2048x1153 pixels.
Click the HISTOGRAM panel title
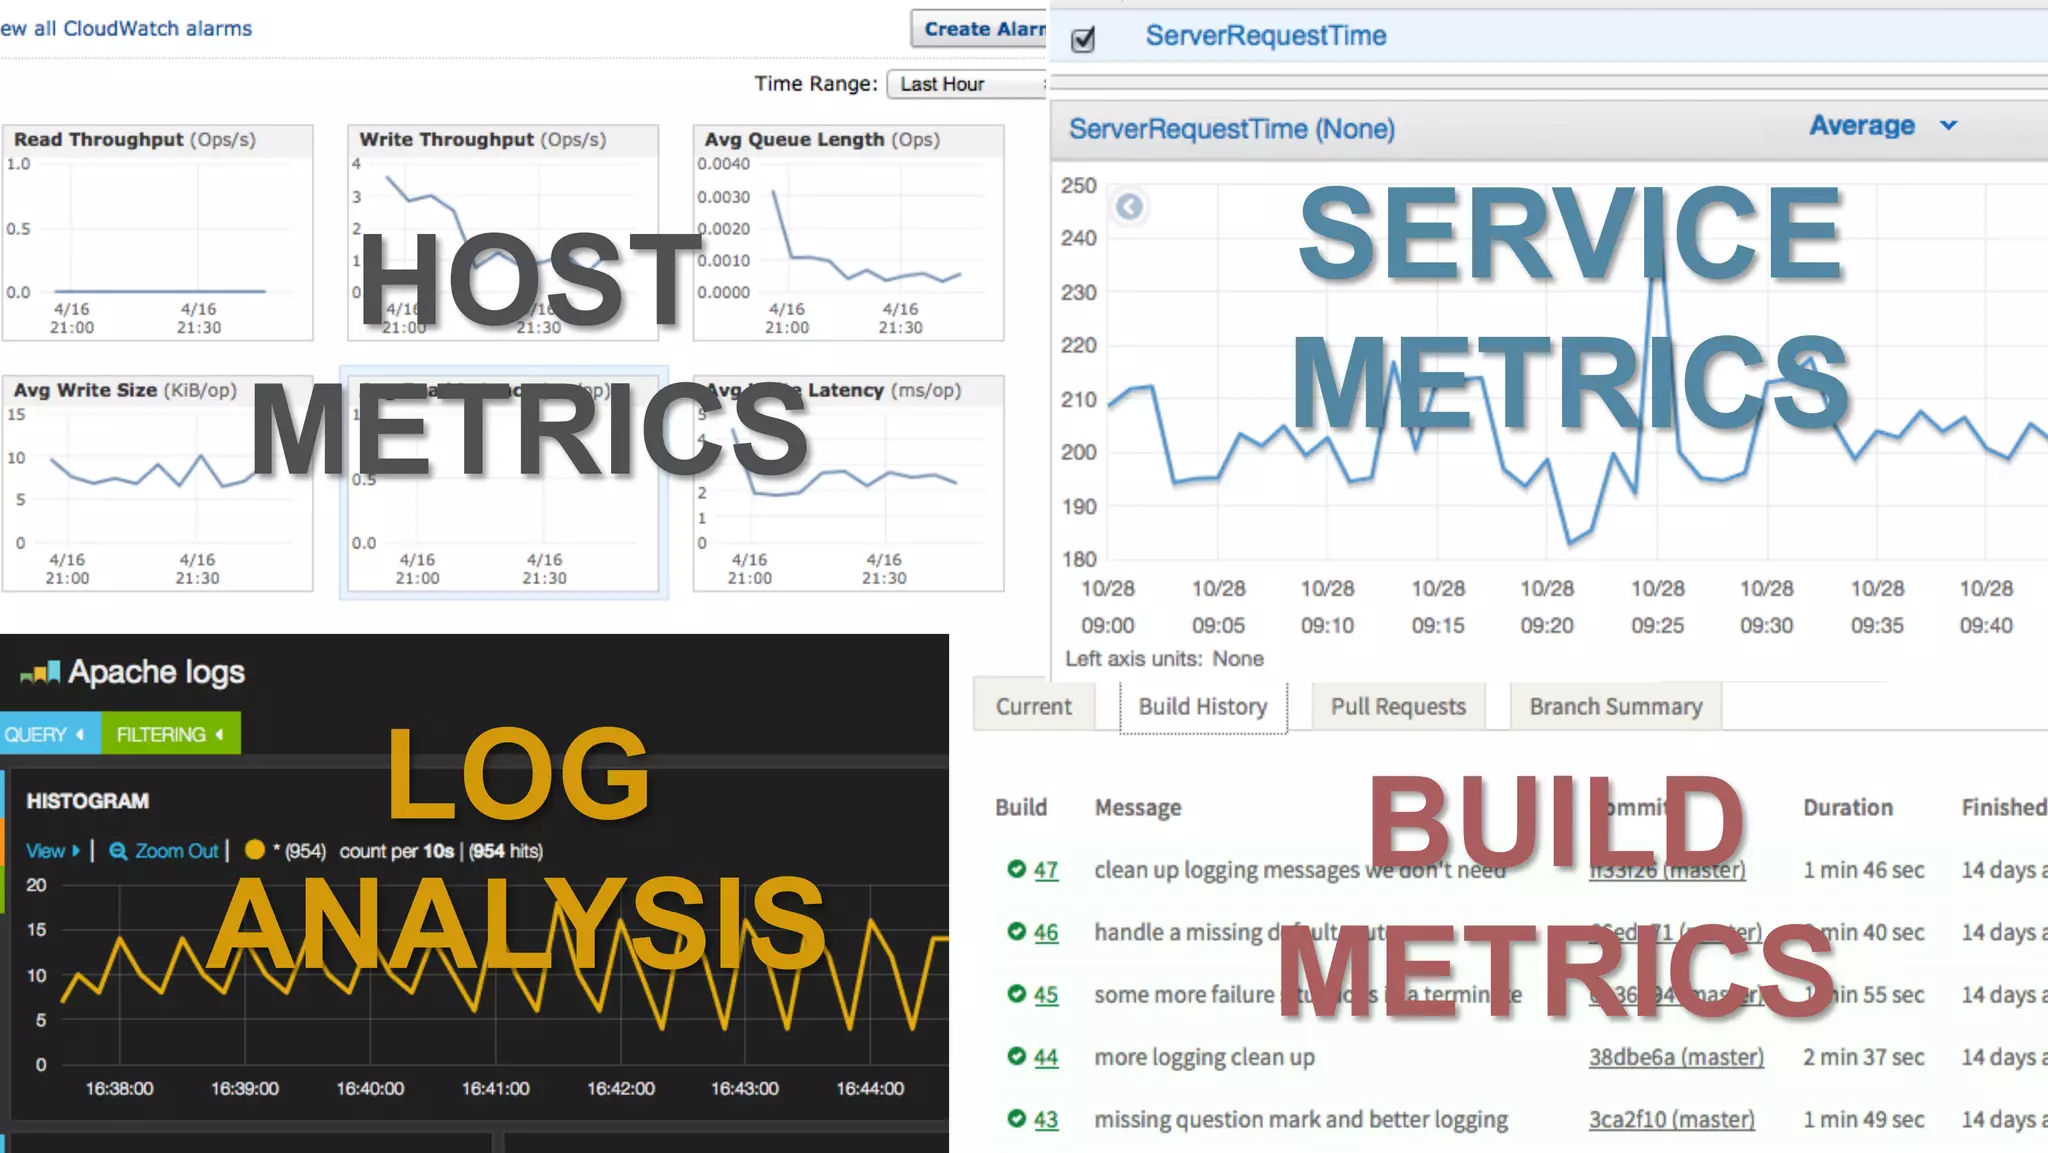coord(88,801)
